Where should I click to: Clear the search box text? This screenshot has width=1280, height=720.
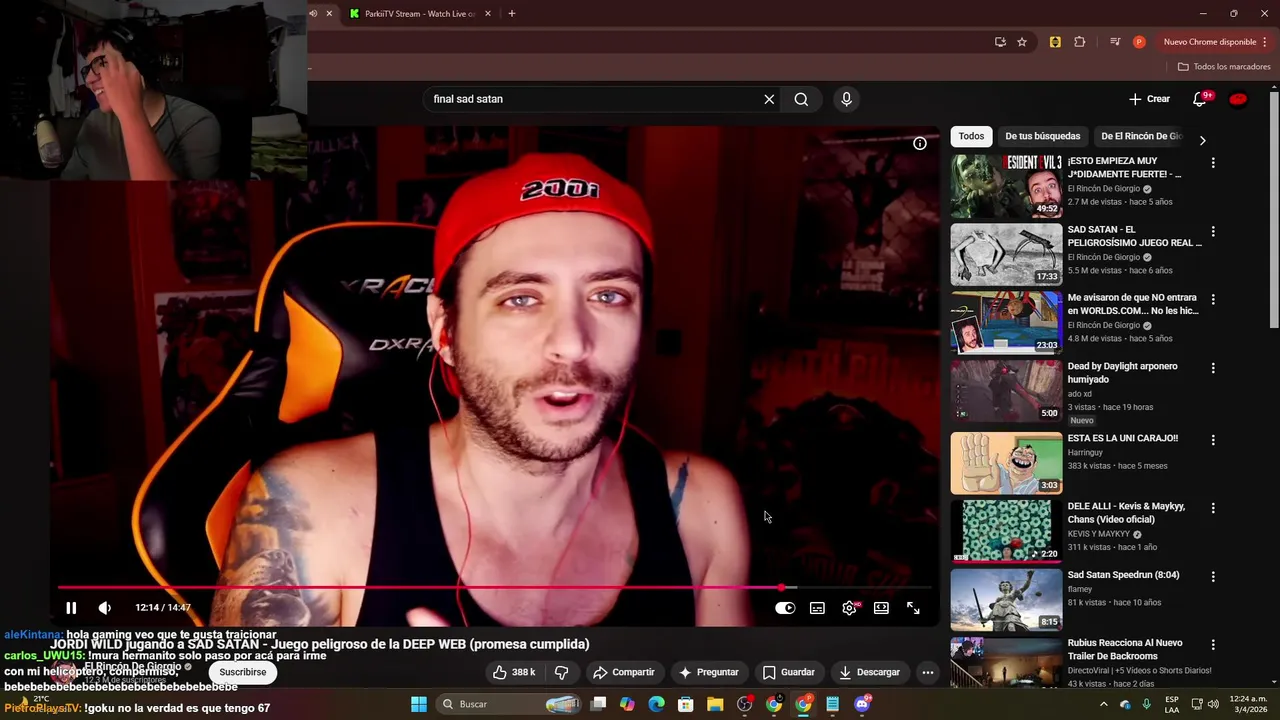pos(769,99)
